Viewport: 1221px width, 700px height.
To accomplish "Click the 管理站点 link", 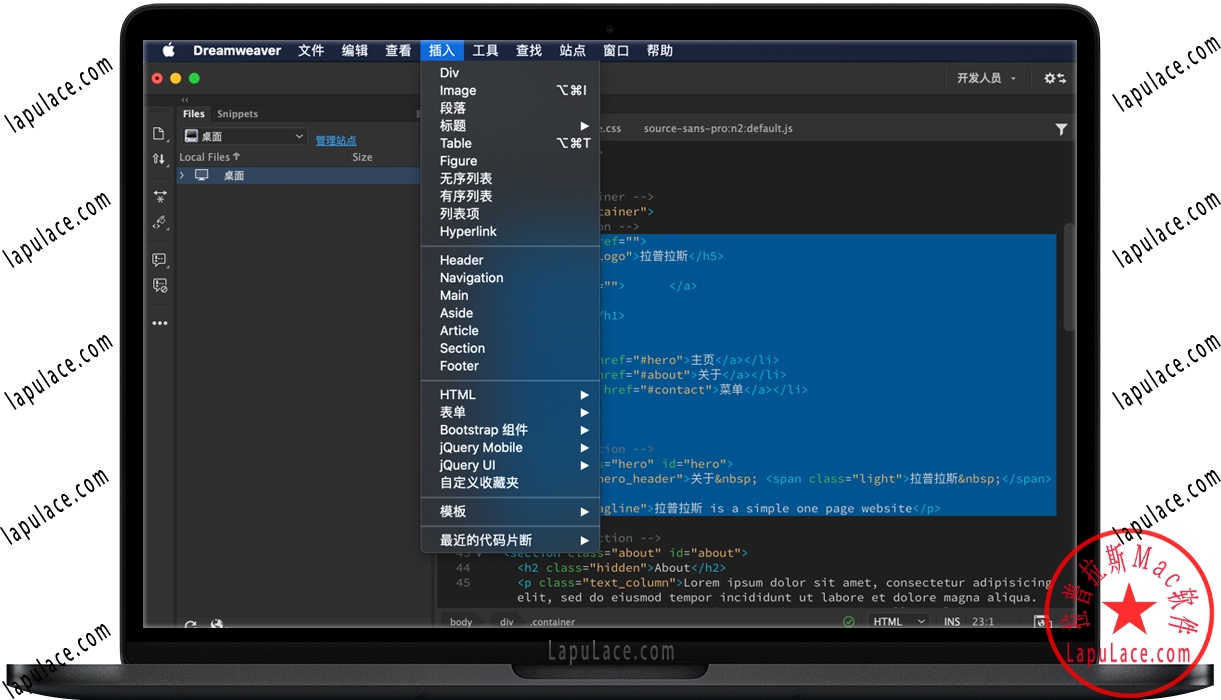I will [336, 141].
